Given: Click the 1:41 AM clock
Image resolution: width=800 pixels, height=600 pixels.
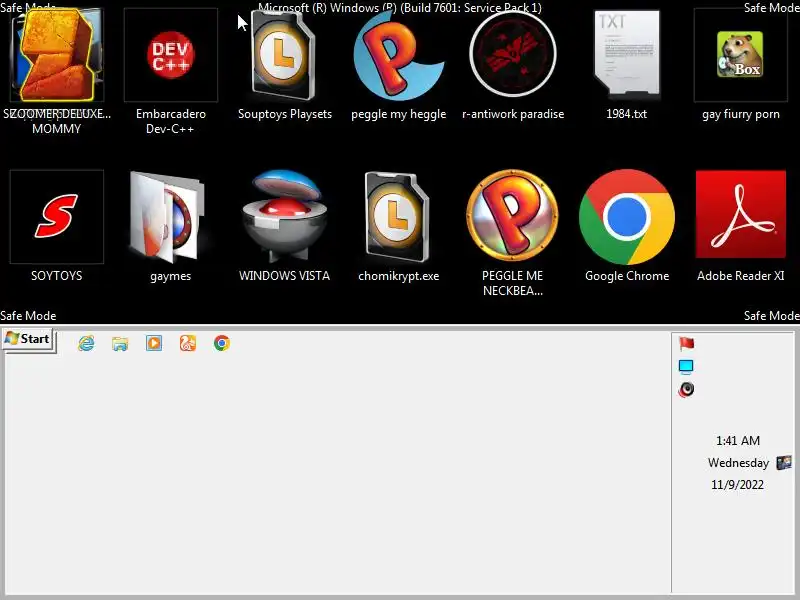Looking at the screenshot, I should [x=738, y=441].
